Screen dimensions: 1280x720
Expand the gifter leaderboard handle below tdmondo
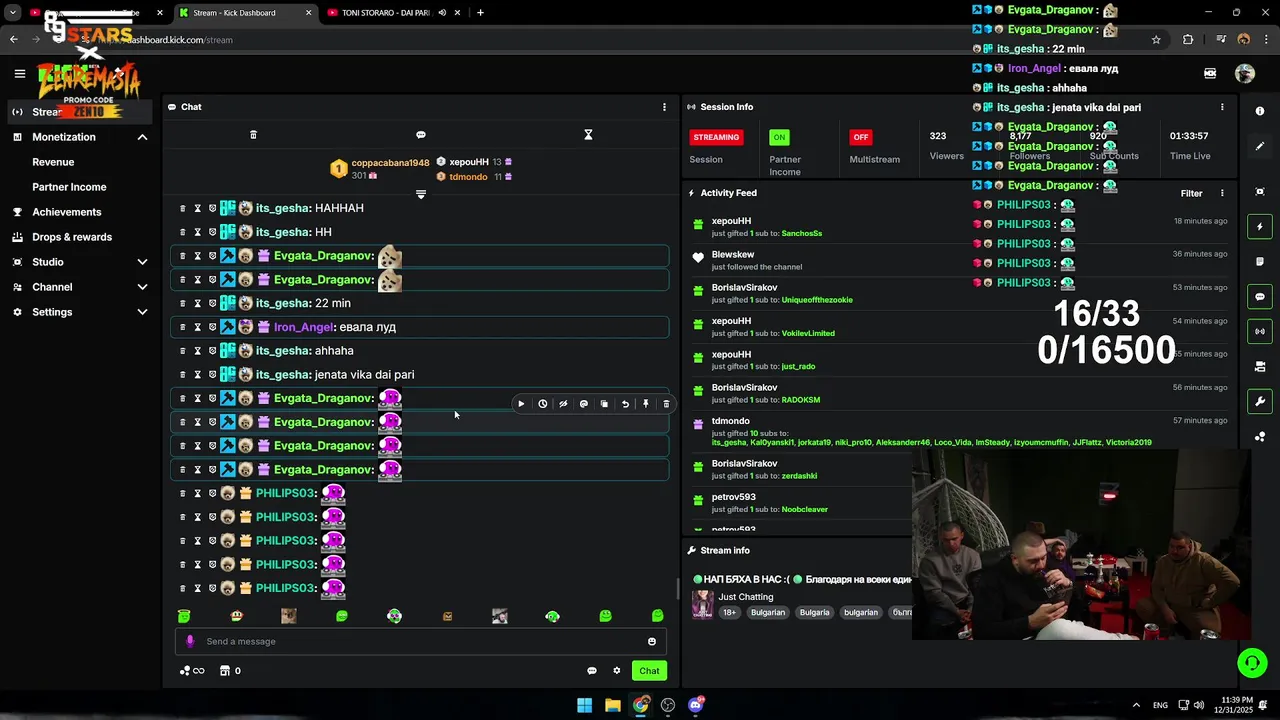[x=421, y=194]
